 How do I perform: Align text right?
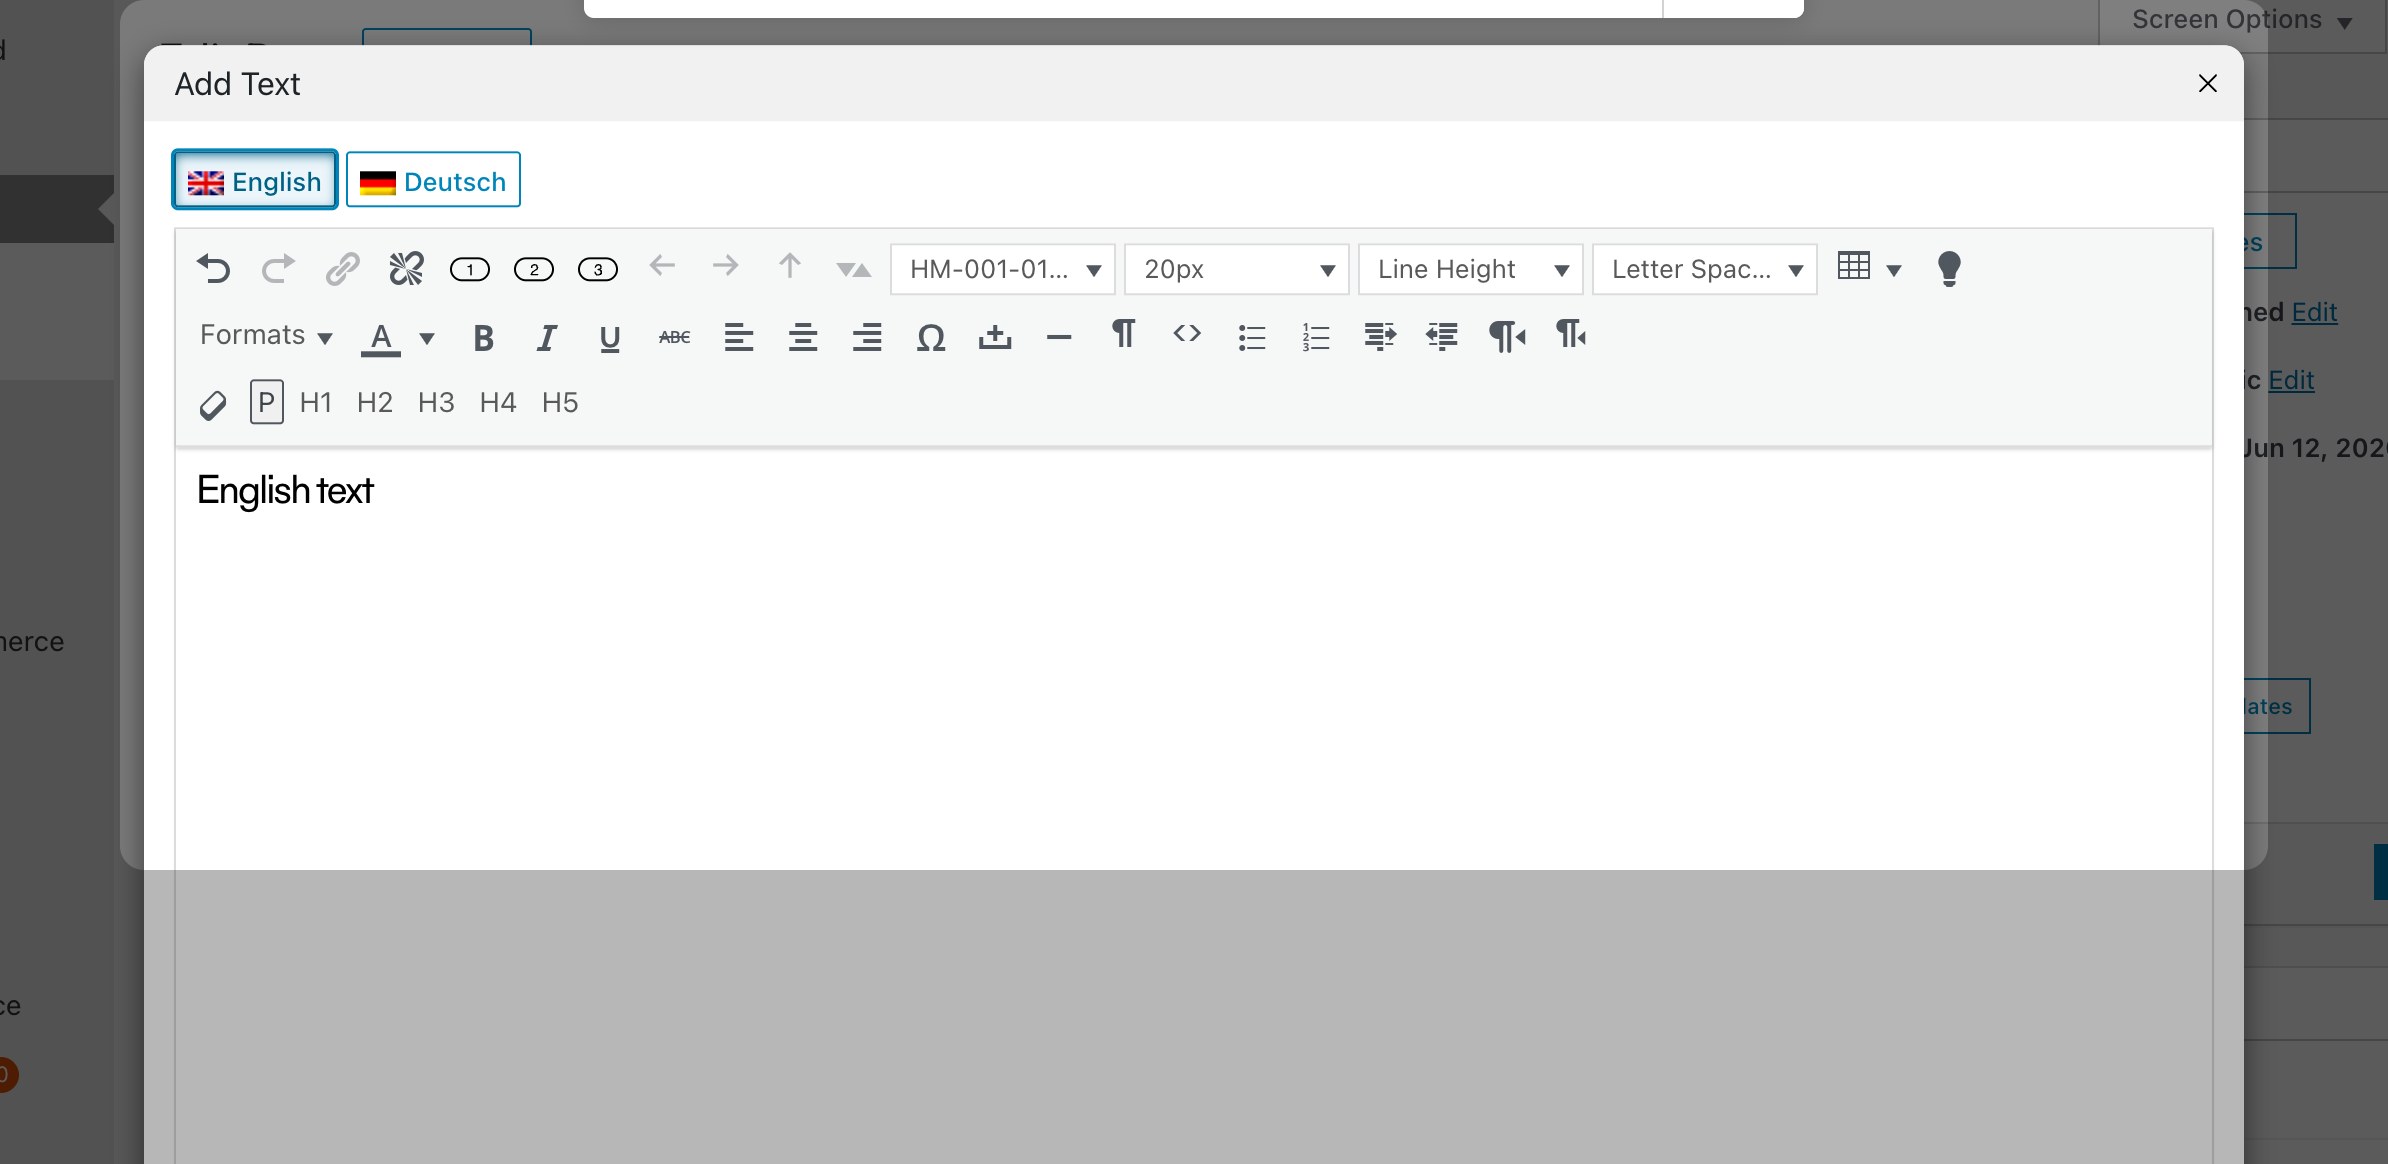[867, 338]
